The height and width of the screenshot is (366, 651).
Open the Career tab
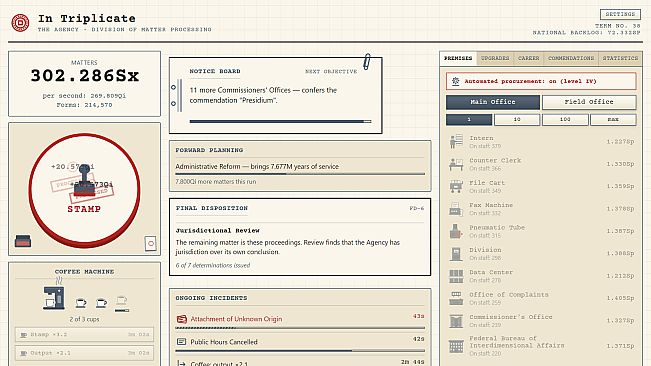pyautogui.click(x=529, y=58)
